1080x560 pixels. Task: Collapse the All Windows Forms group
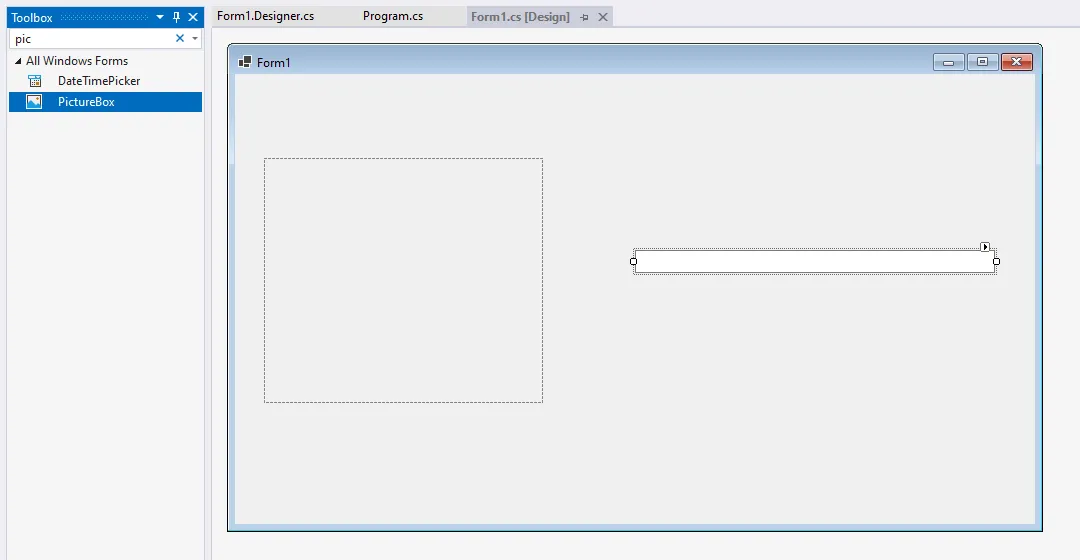(x=18, y=61)
